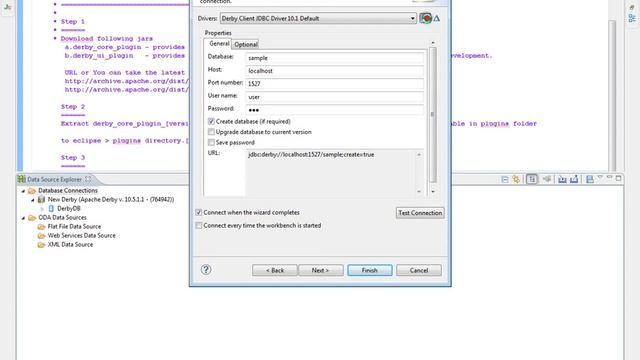
Task: Click the ODA Data Sources folder icon
Action: coord(32,218)
